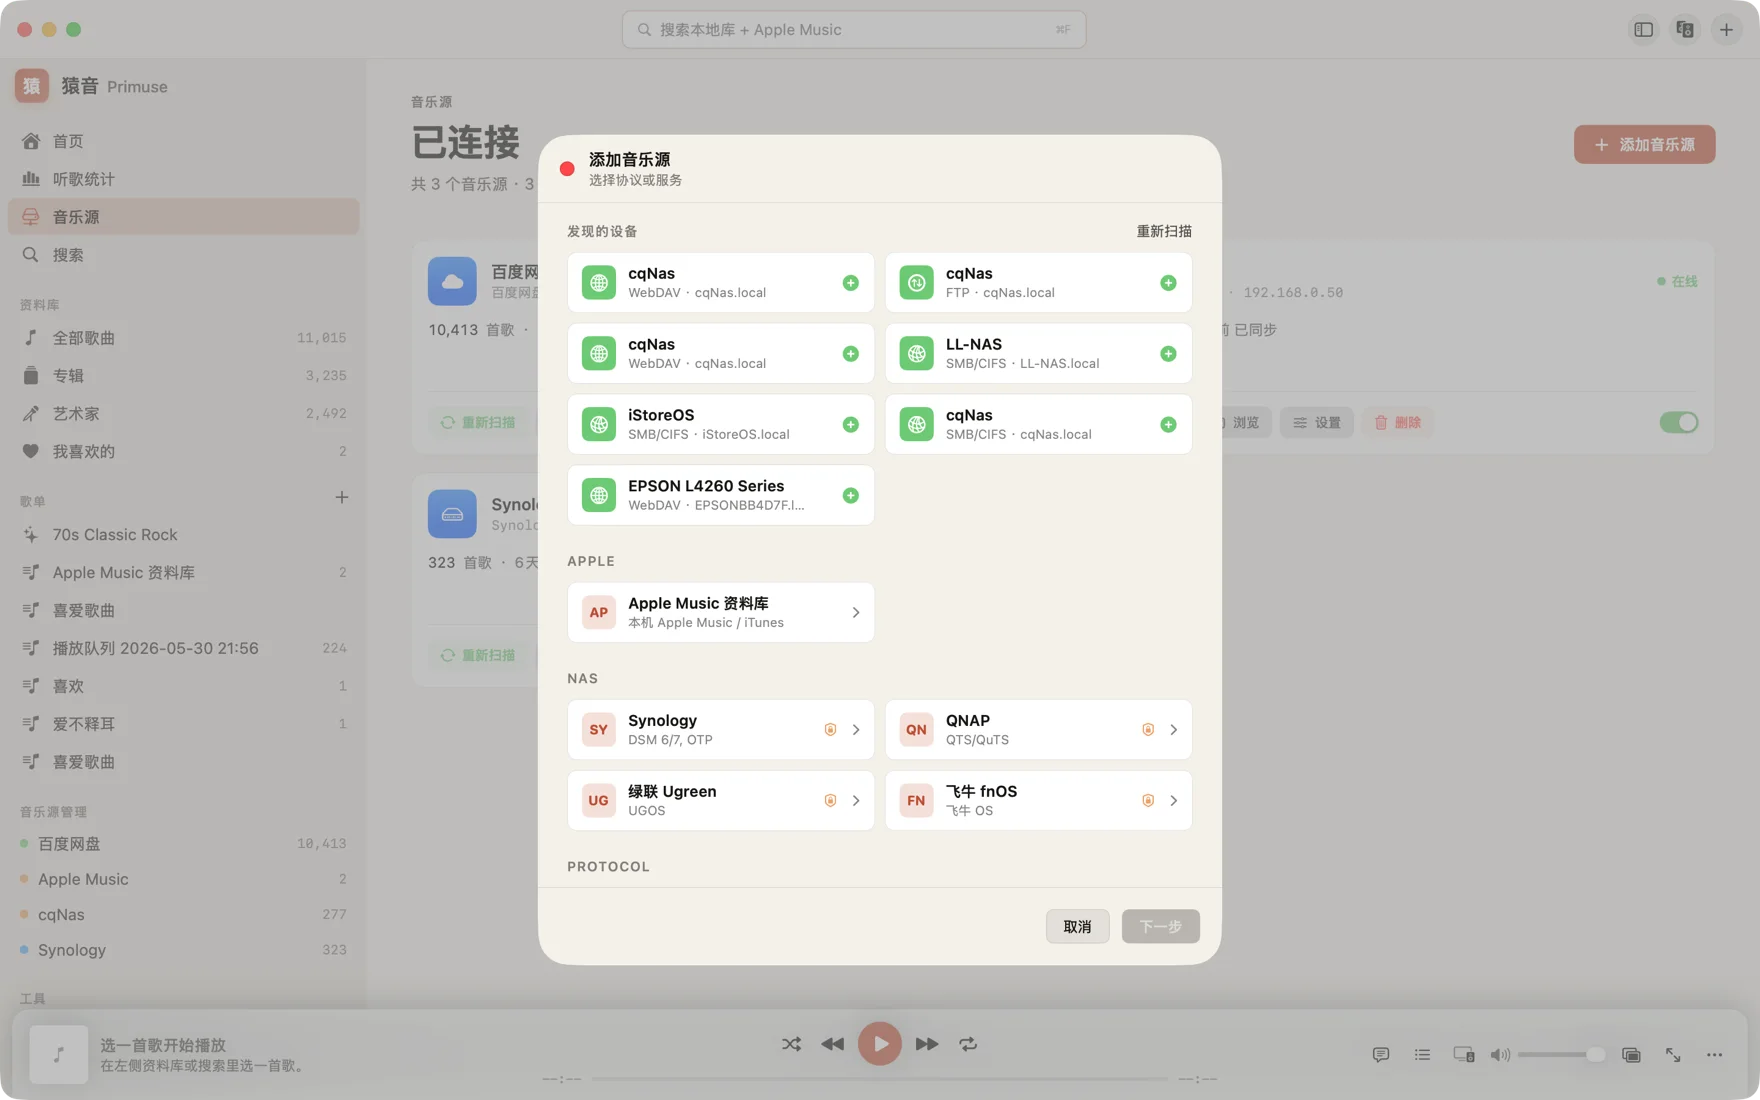
Task: Click 下一步 button
Action: 1160,927
